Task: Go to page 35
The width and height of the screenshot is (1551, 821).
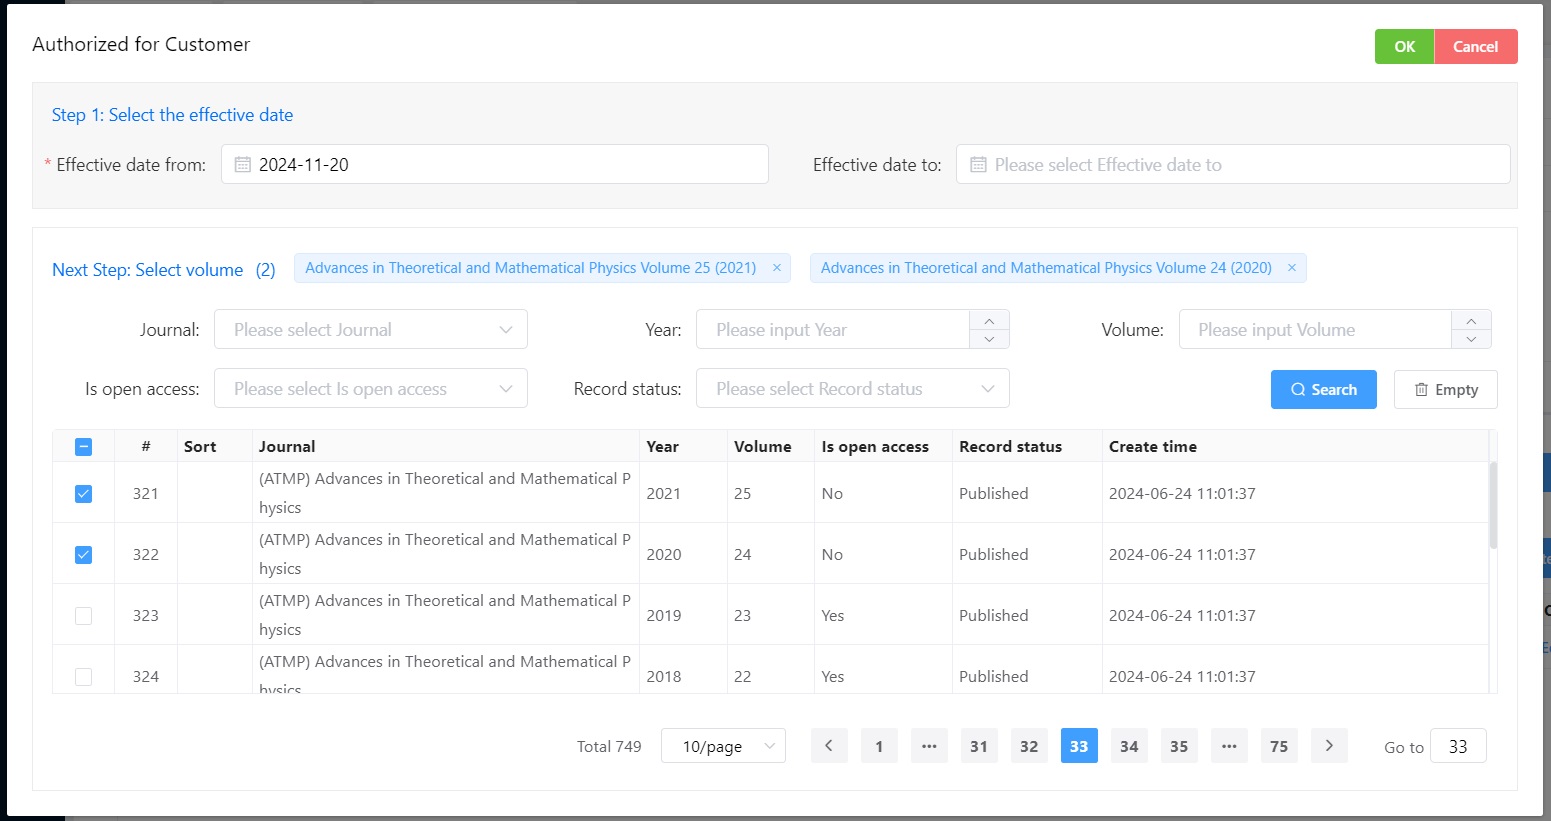Action: click(1179, 746)
